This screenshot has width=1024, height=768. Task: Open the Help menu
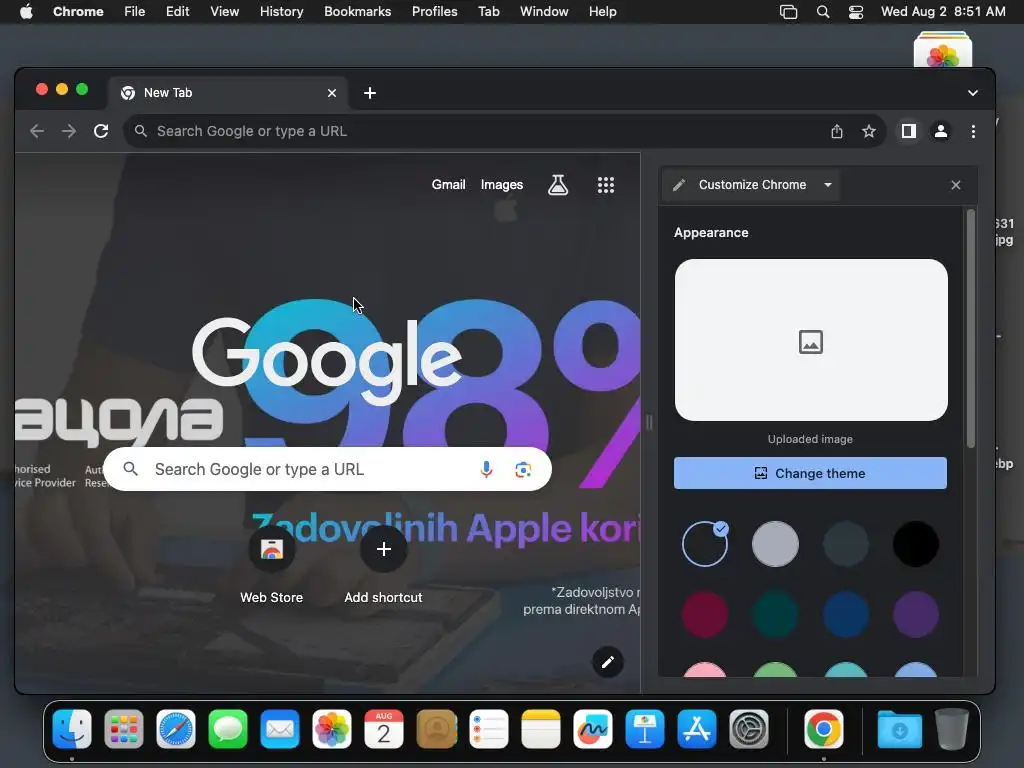click(x=602, y=12)
